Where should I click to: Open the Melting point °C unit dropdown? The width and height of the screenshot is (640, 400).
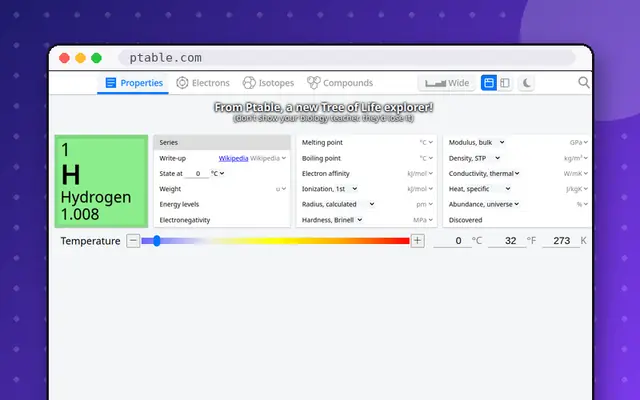coord(426,142)
